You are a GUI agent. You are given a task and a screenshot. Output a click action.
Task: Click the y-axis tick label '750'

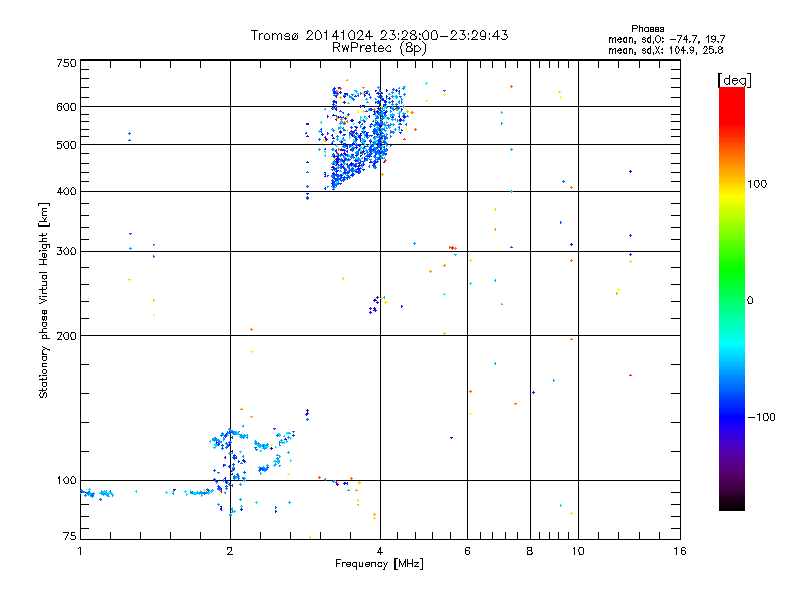coord(66,63)
